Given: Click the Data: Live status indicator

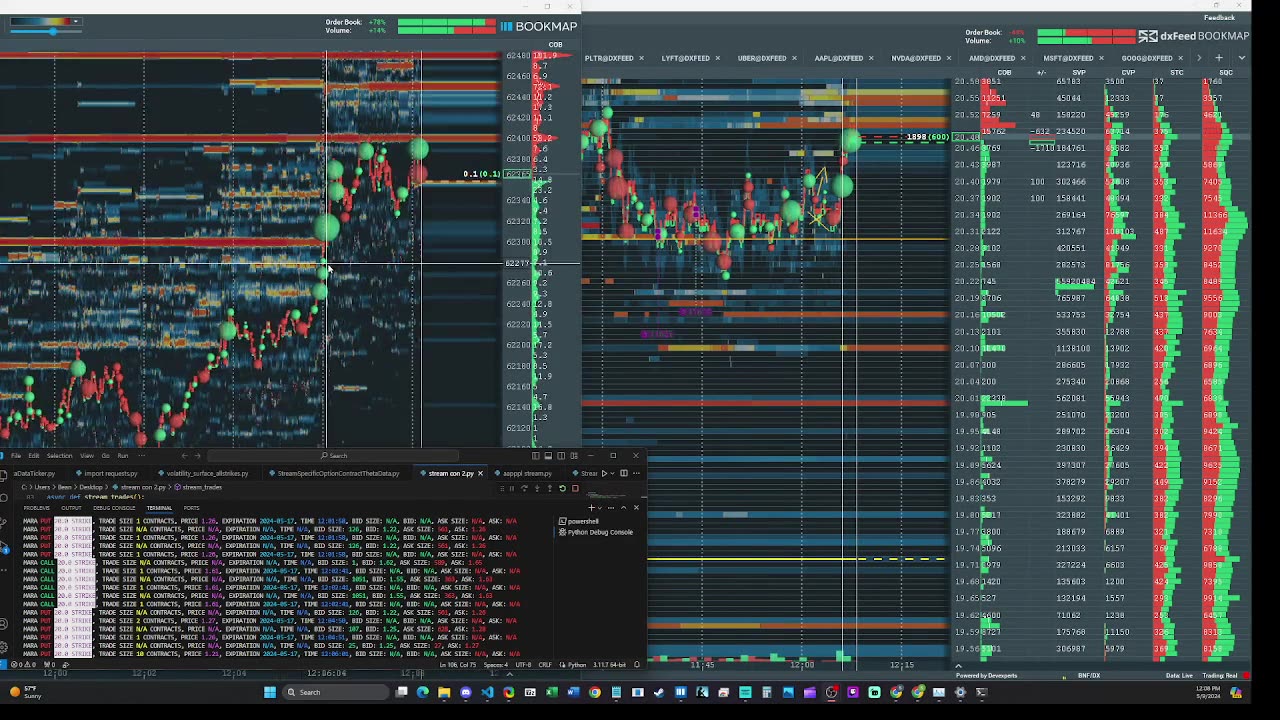Looking at the screenshot, I should [1179, 675].
